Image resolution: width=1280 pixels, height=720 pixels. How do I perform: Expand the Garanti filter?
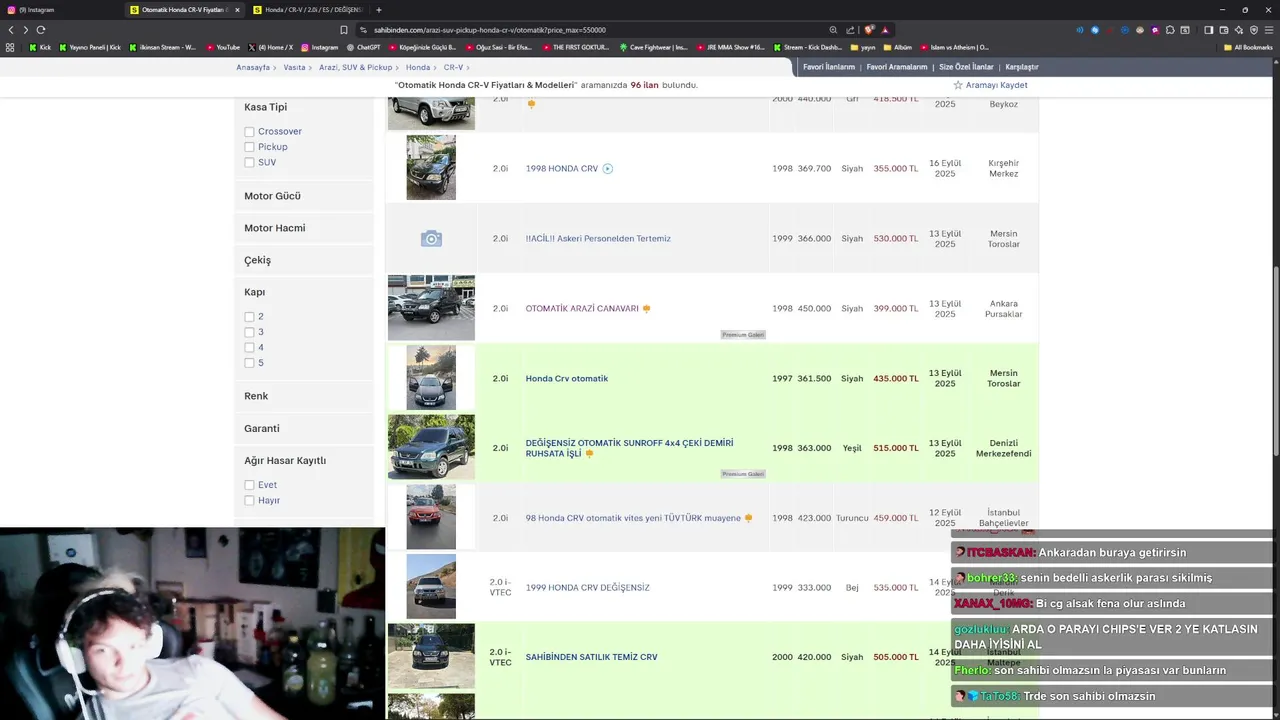click(262, 428)
